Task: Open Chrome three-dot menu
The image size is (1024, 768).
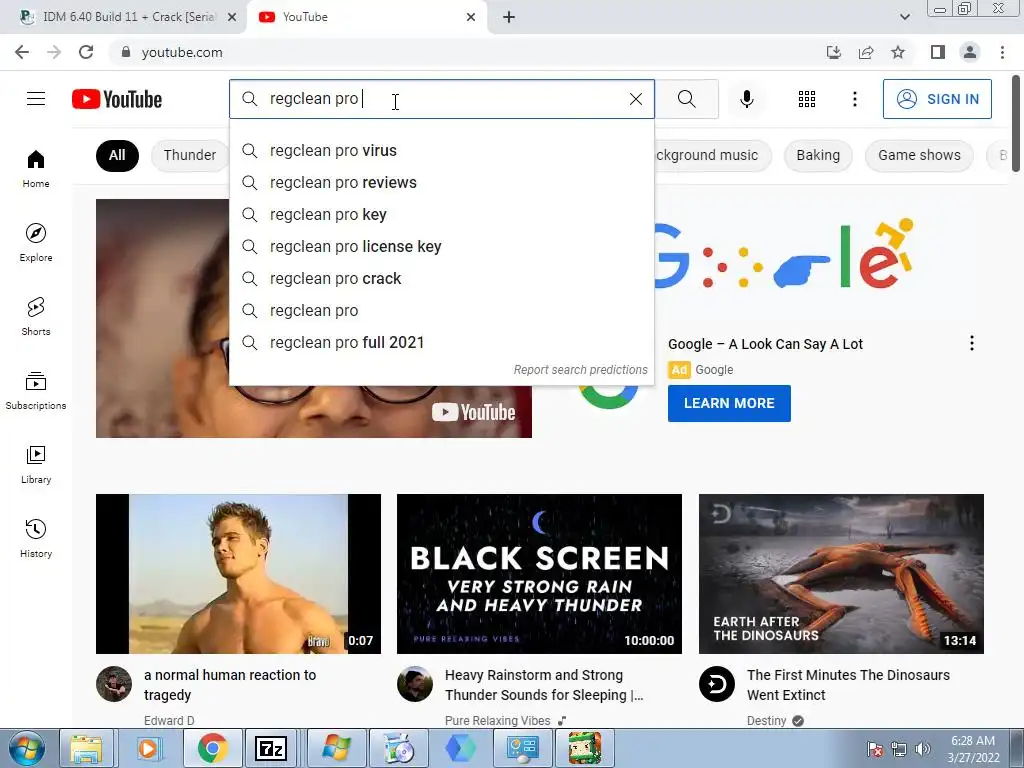Action: [x=1002, y=52]
